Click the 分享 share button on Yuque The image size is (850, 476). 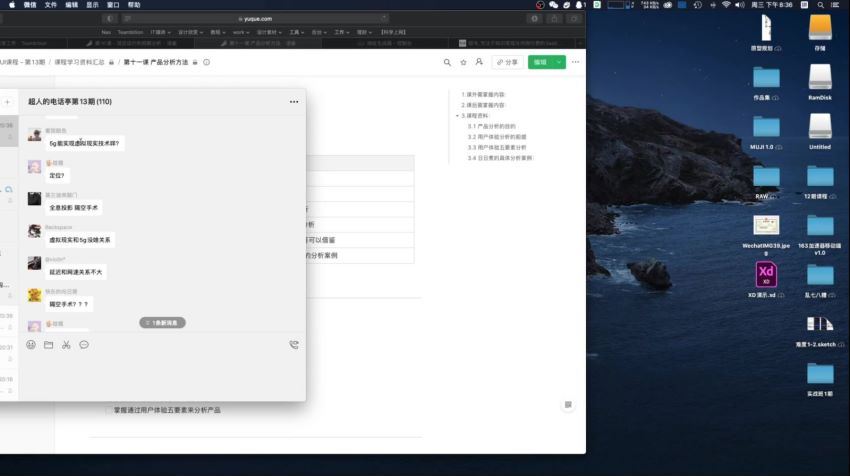pos(507,62)
